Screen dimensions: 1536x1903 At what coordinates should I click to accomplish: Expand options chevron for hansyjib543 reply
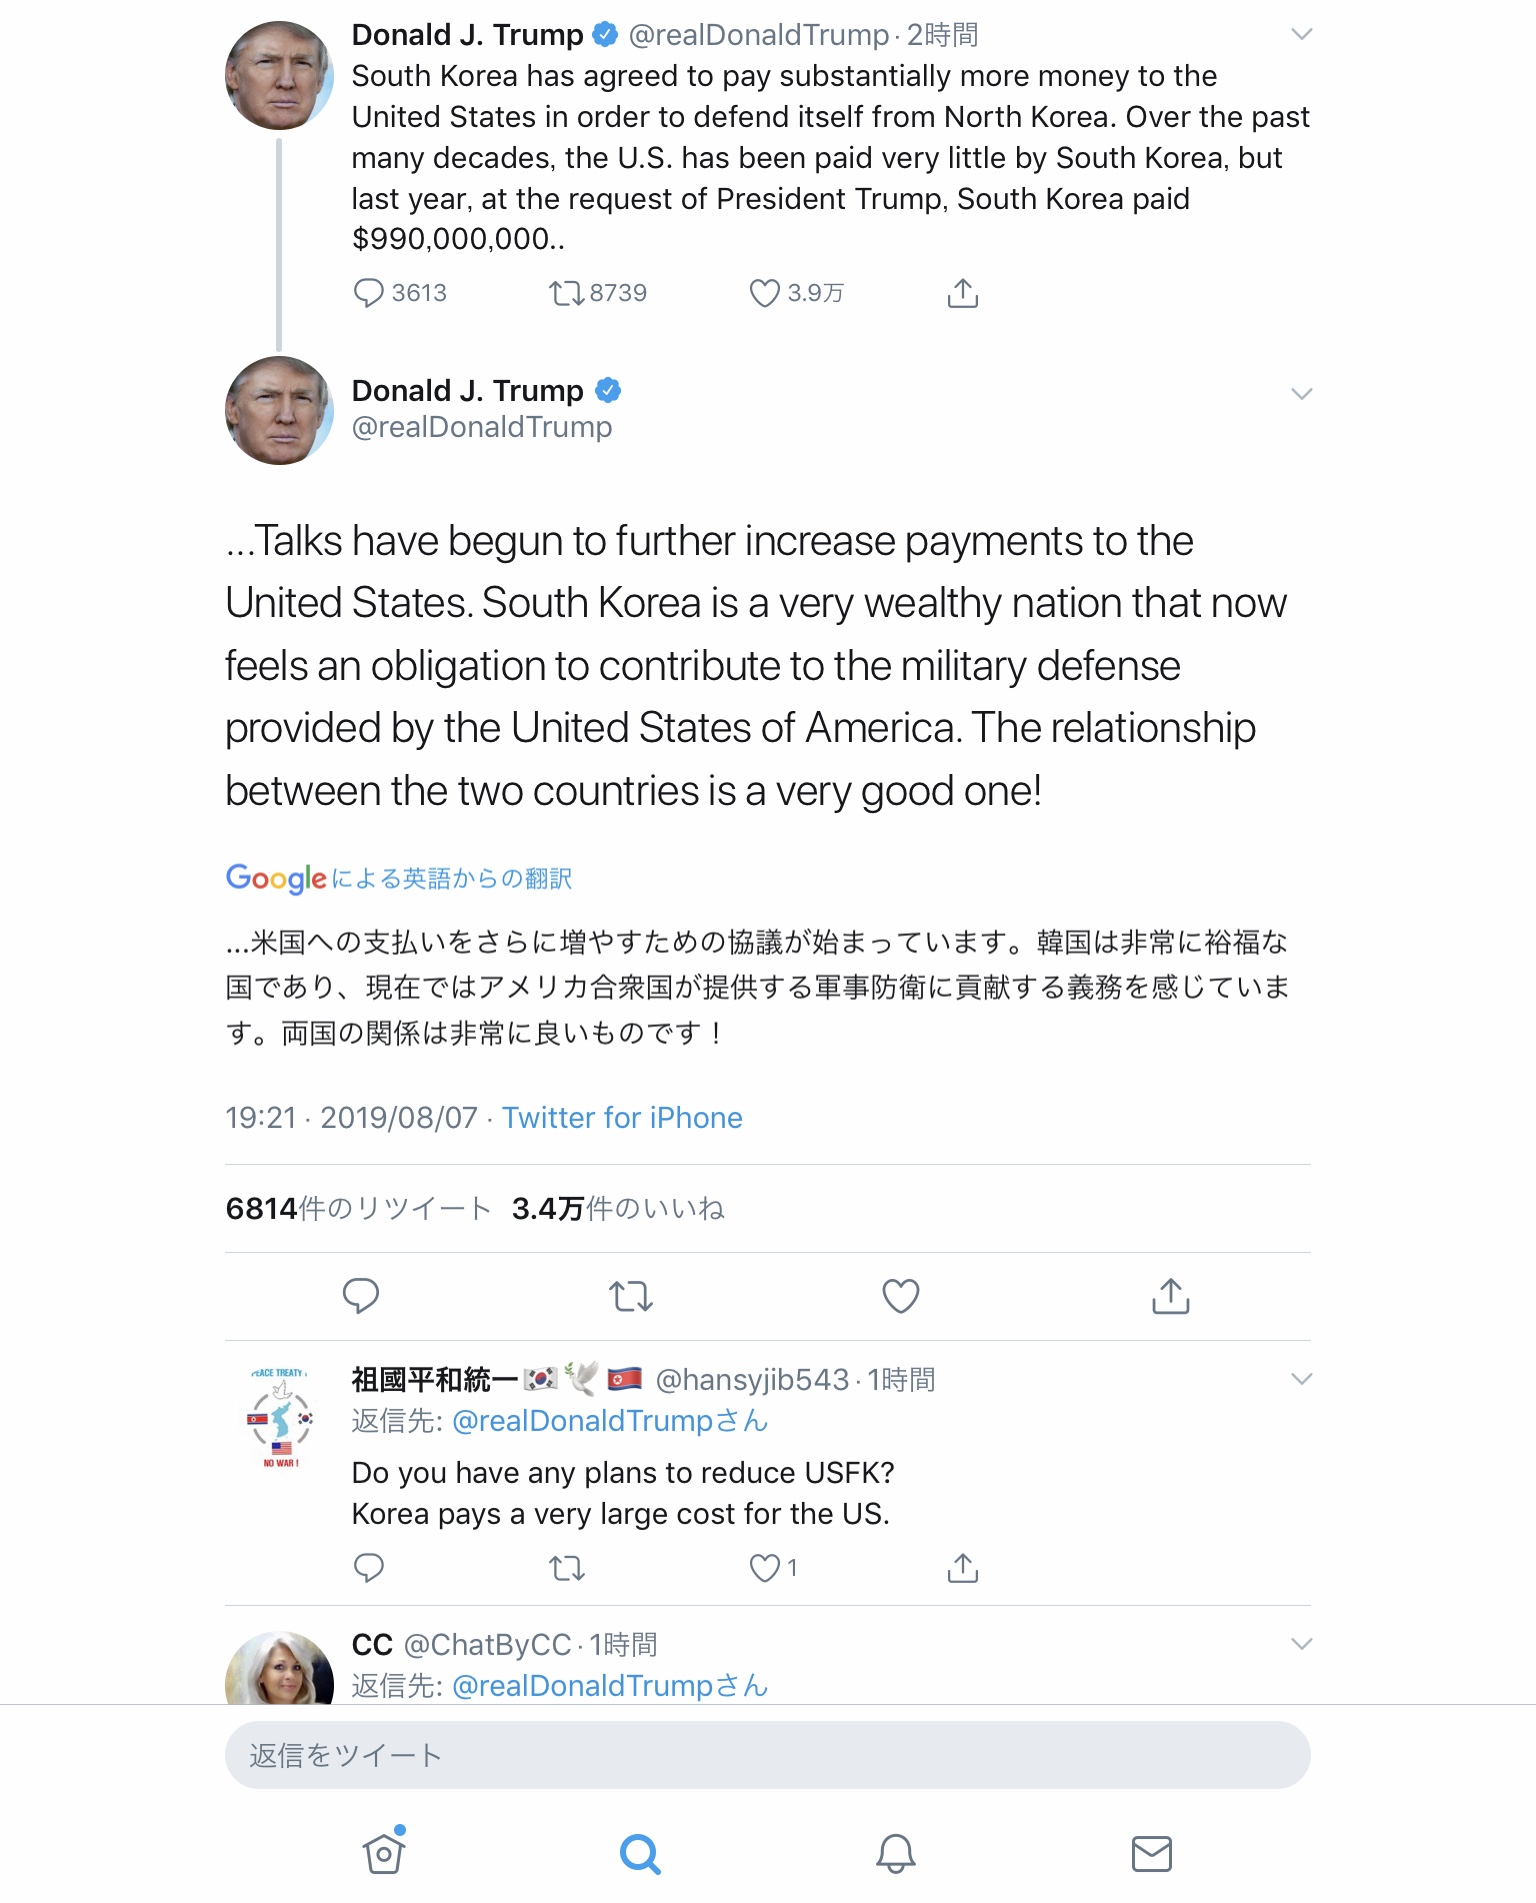tap(1301, 1379)
